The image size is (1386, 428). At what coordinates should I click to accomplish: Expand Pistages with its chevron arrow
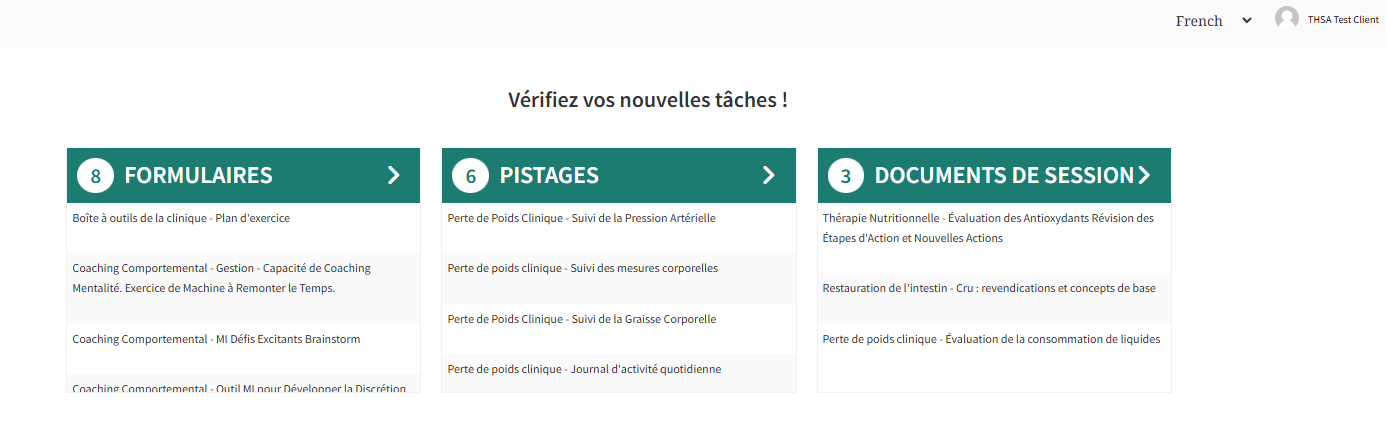(769, 176)
